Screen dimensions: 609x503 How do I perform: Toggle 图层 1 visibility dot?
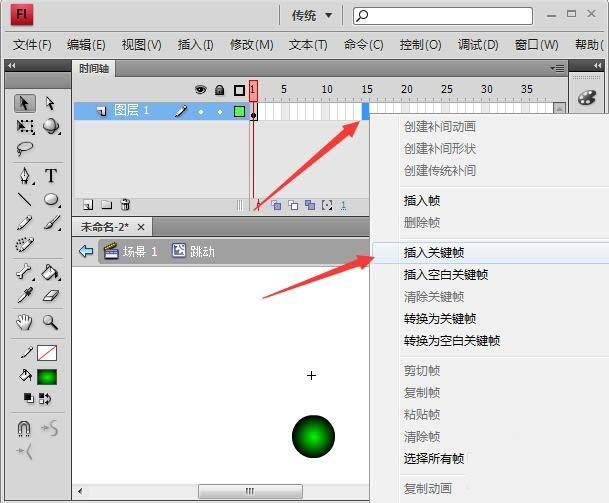pyautogui.click(x=201, y=112)
